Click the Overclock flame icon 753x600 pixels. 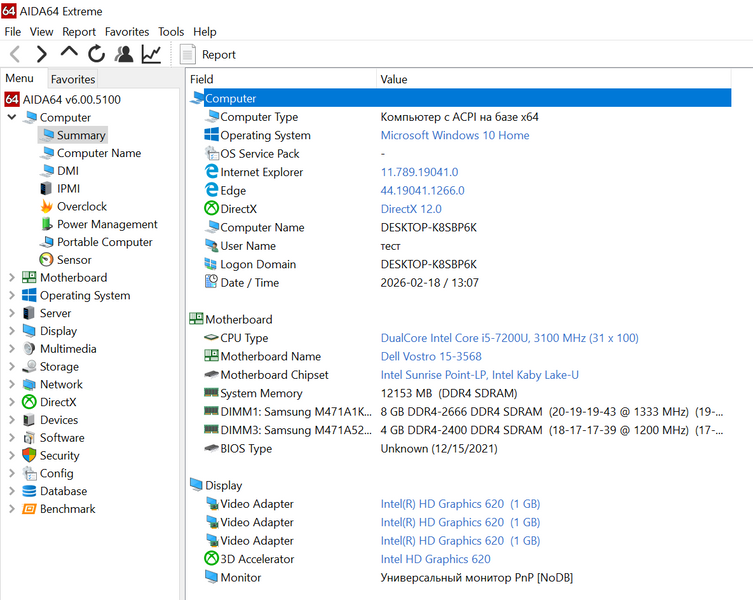pos(46,207)
